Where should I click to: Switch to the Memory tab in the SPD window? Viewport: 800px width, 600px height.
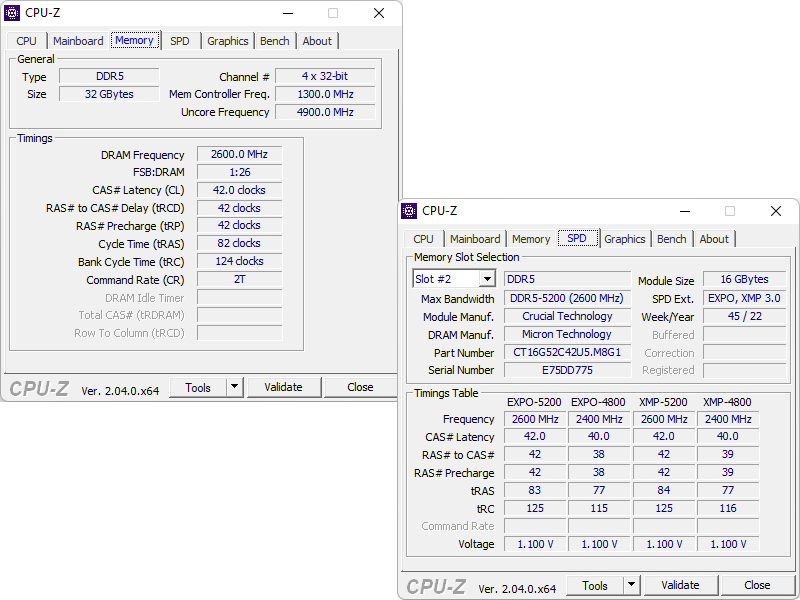531,239
